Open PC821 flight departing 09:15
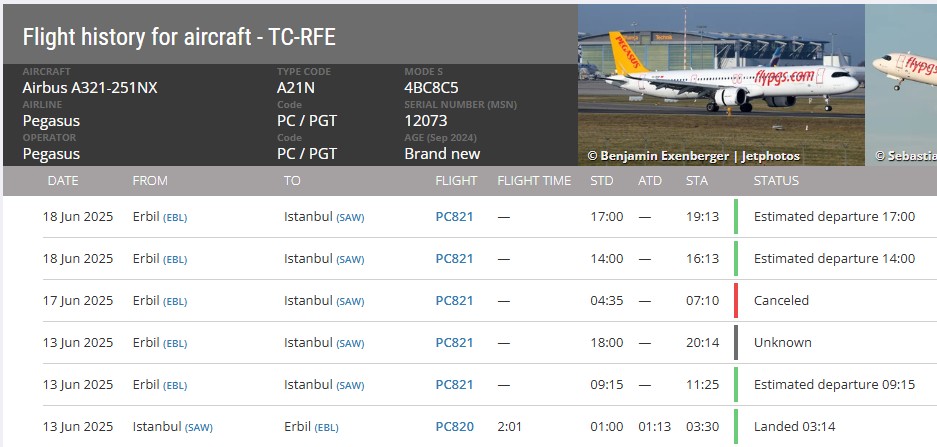The height and width of the screenshot is (447, 937). (x=454, y=385)
